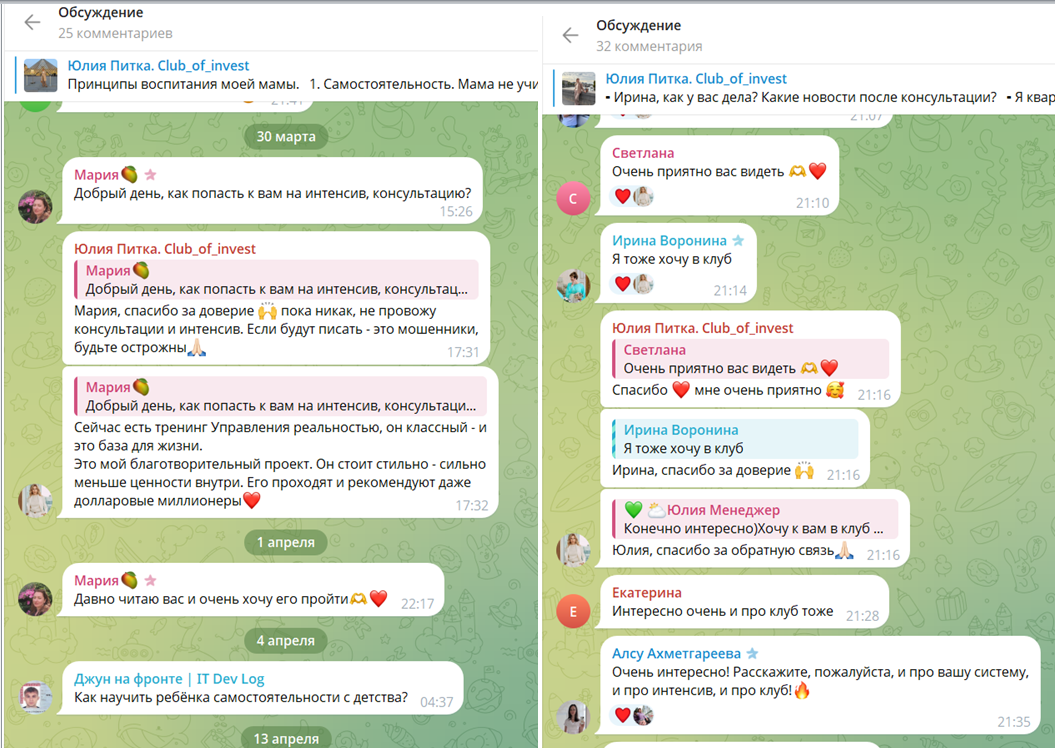Screen dimensions: 1055x748
Task: Click sender name Светлана on the 21:10 message
Action: tap(643, 153)
